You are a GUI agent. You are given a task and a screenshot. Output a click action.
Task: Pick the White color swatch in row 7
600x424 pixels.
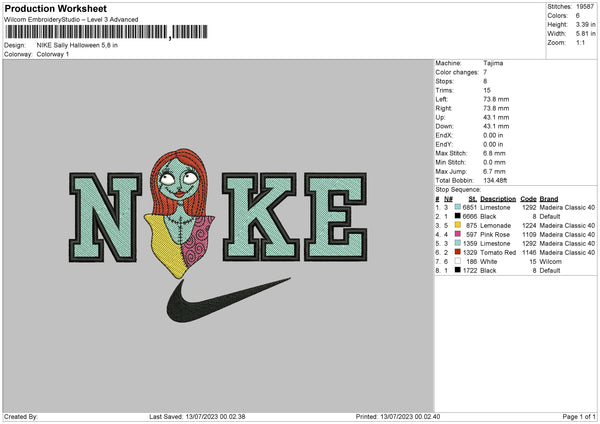point(457,261)
